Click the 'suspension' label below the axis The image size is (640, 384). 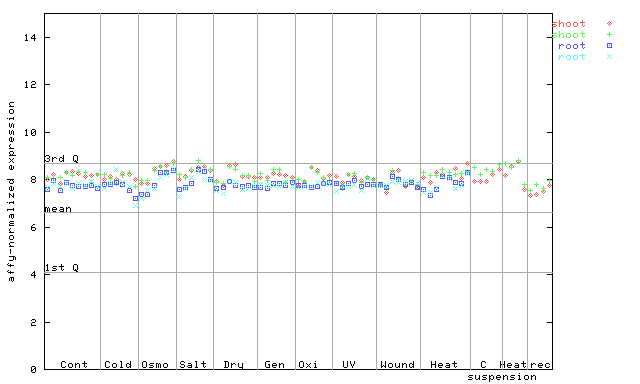click(x=502, y=377)
